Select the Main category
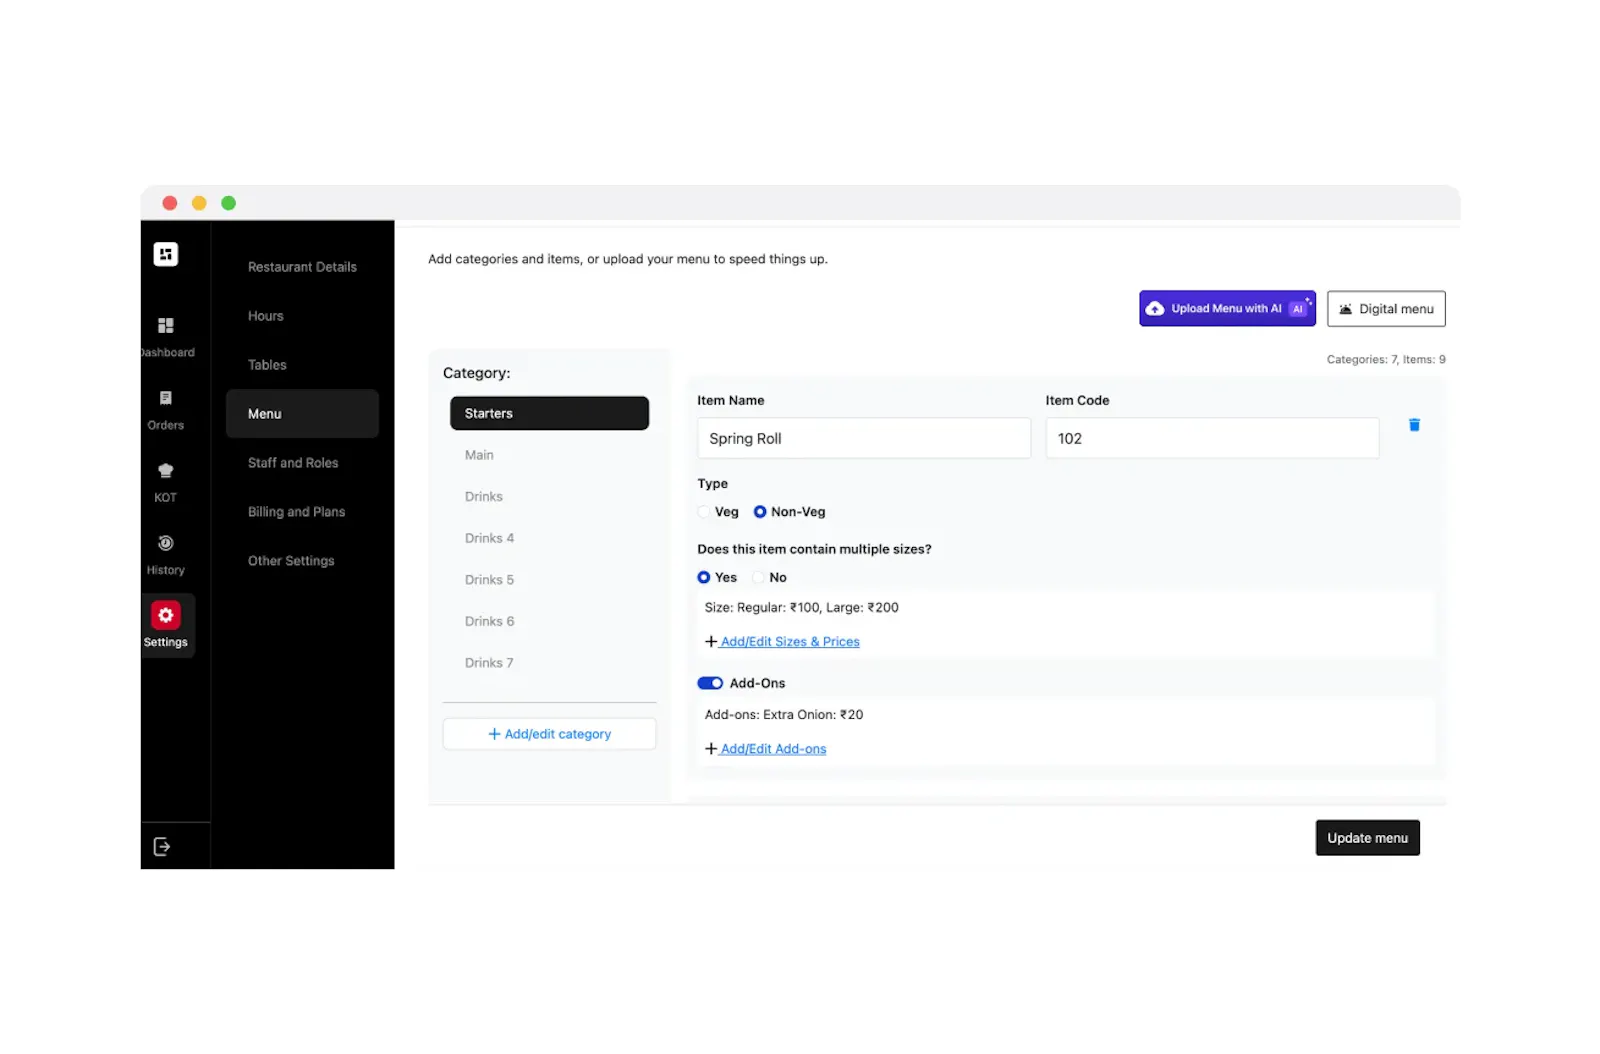The height and width of the screenshot is (1054, 1600). click(x=549, y=455)
